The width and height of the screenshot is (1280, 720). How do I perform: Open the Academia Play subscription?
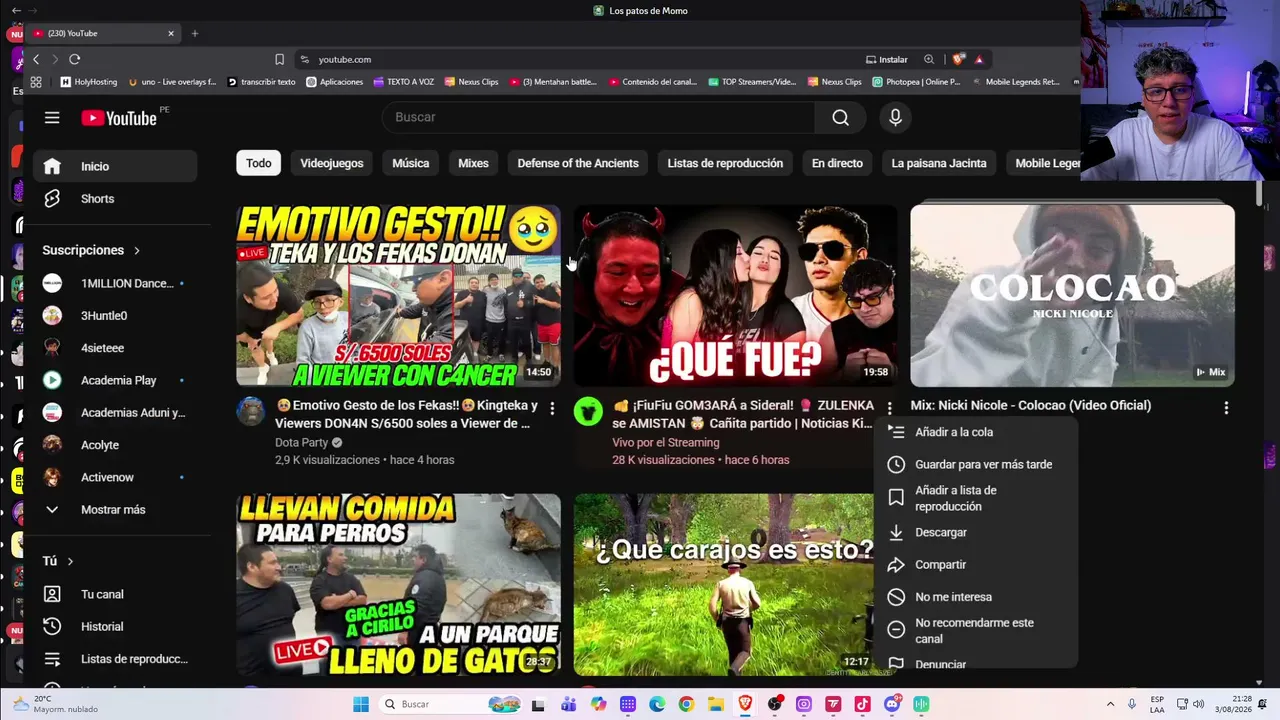(x=115, y=380)
